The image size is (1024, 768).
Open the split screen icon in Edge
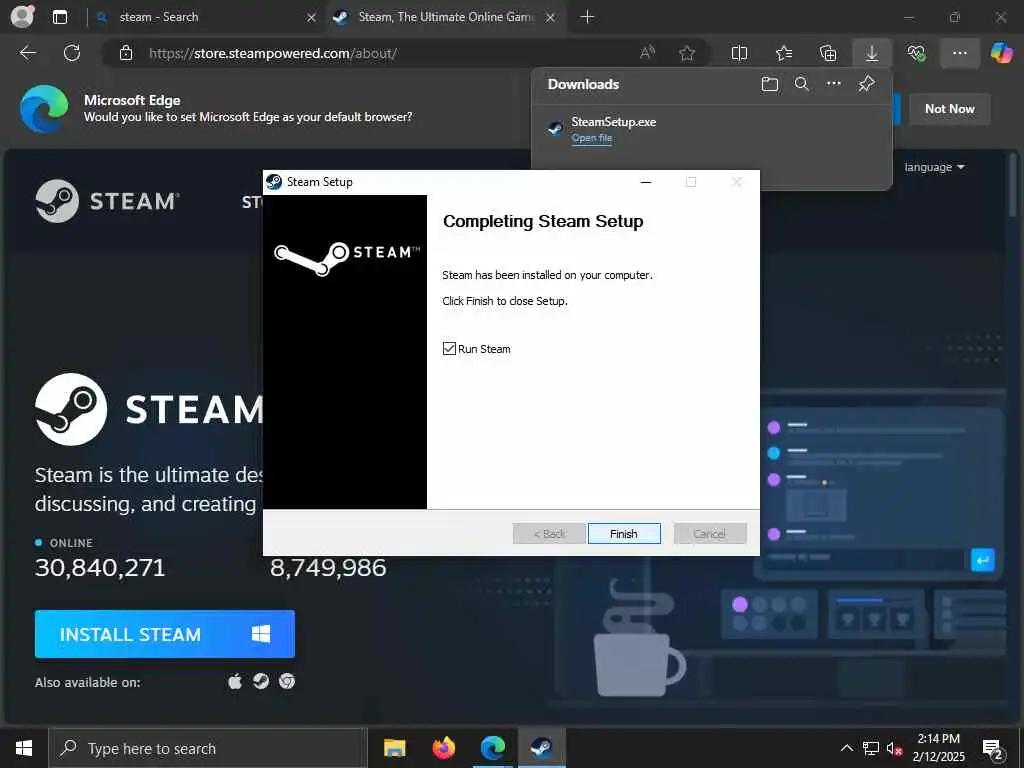[739, 53]
